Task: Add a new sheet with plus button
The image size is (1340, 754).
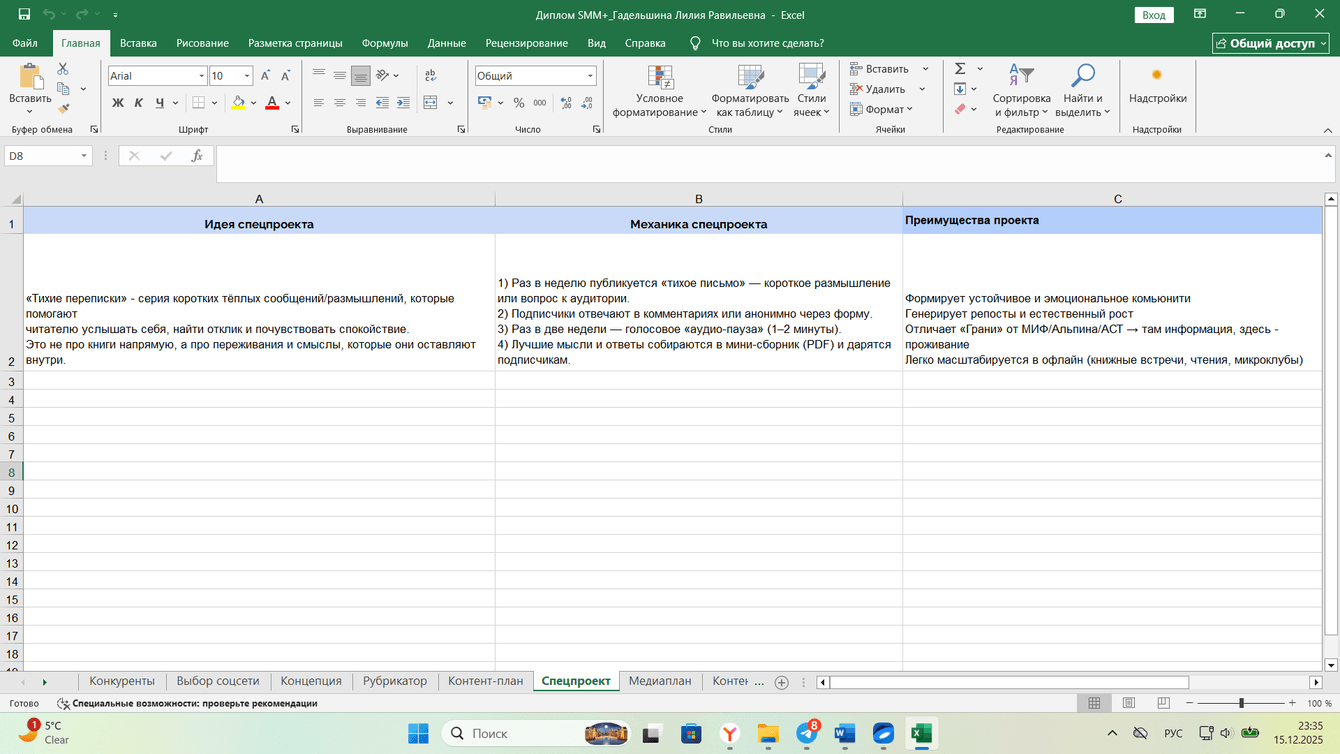Action: tap(782, 682)
